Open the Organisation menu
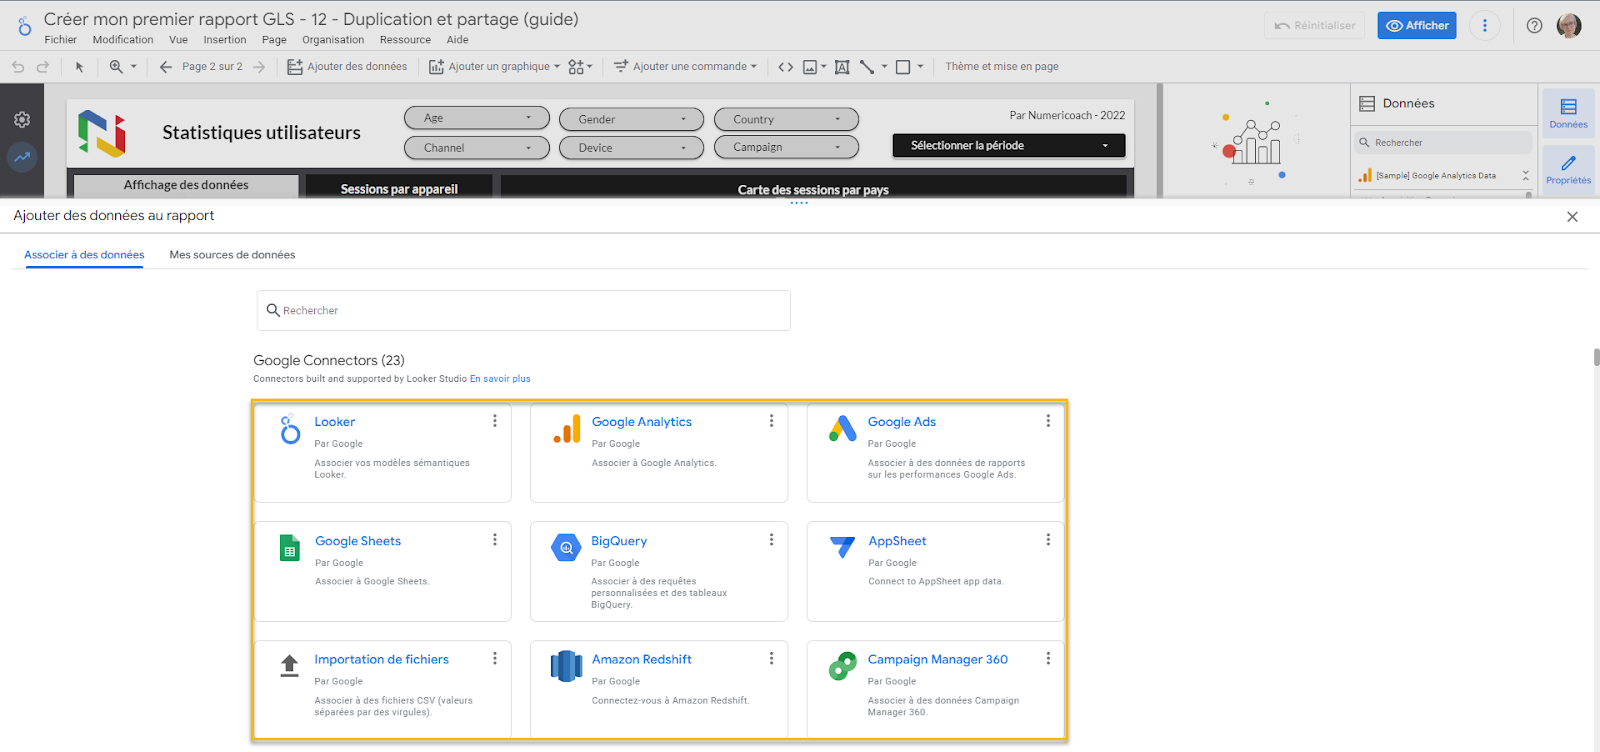This screenshot has height=752, width=1600. click(x=333, y=40)
